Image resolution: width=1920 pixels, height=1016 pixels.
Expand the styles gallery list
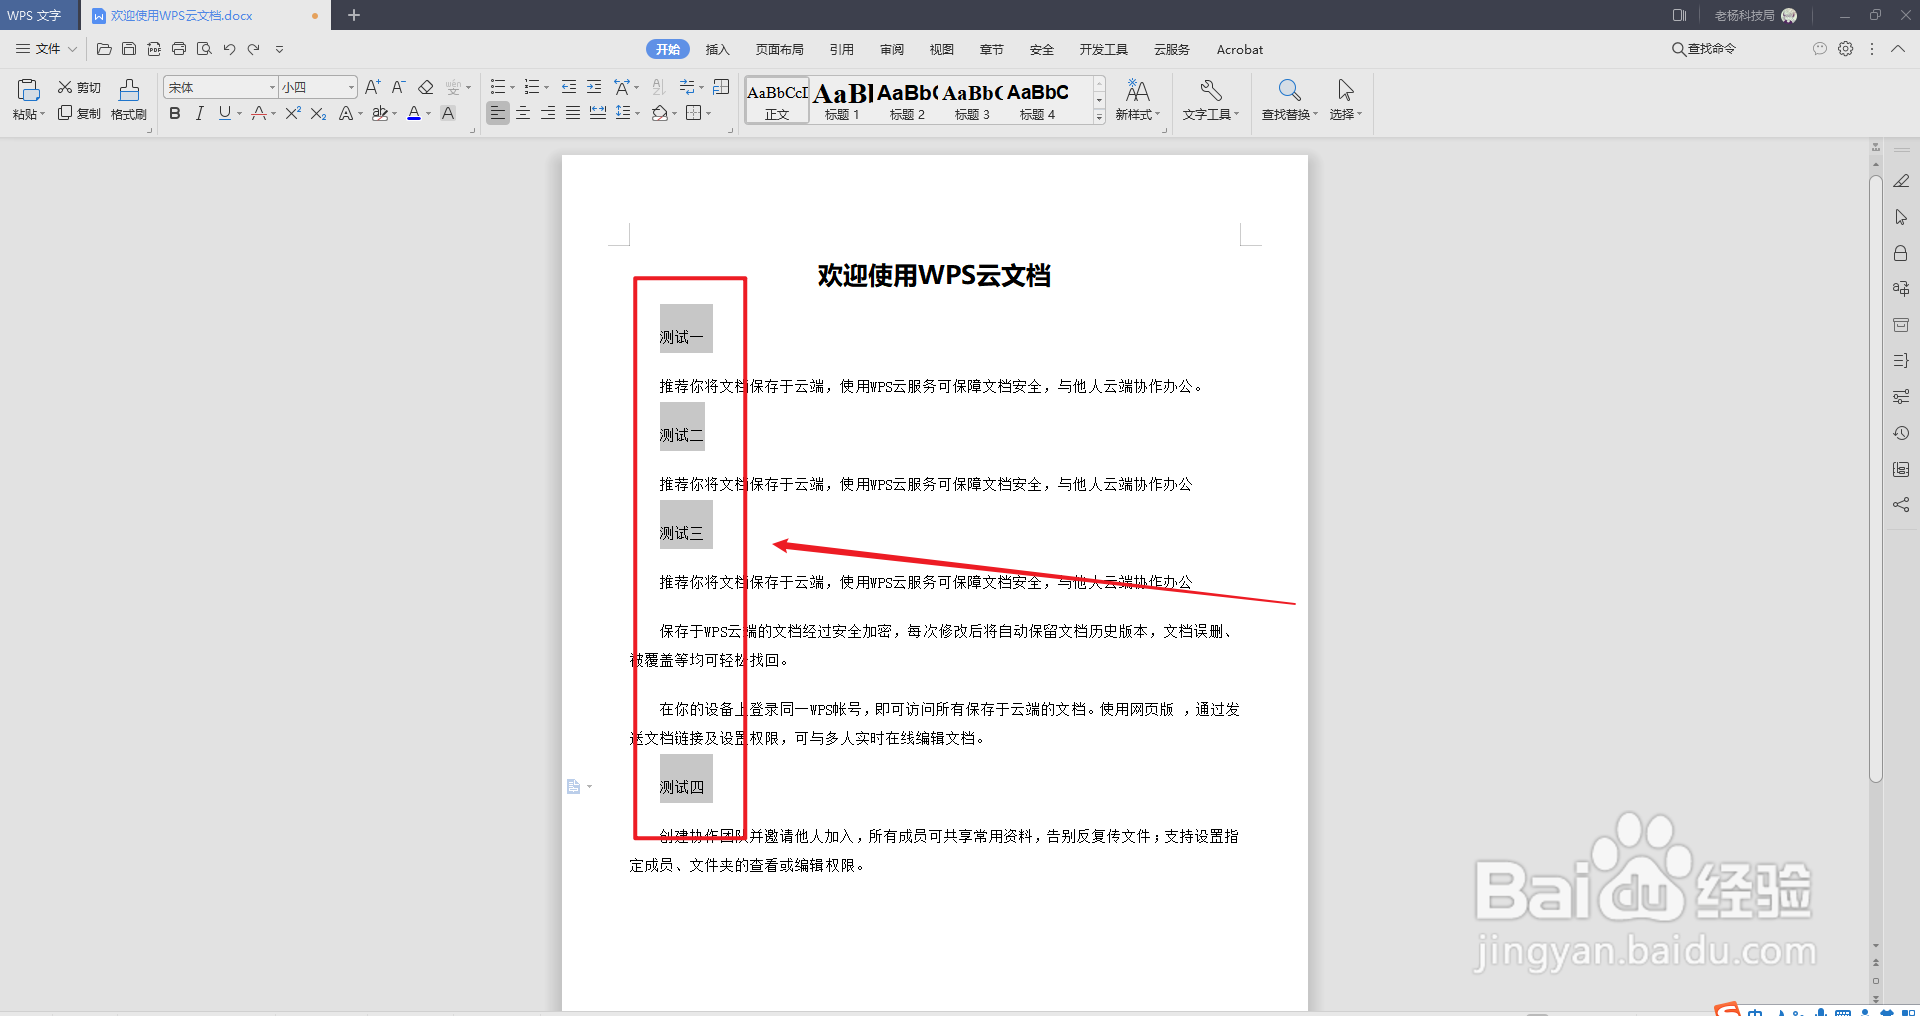[x=1099, y=117]
